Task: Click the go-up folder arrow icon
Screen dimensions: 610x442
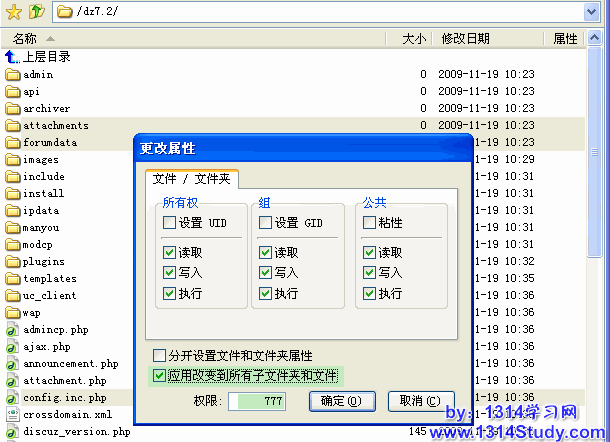Action: pyautogui.click(x=36, y=12)
